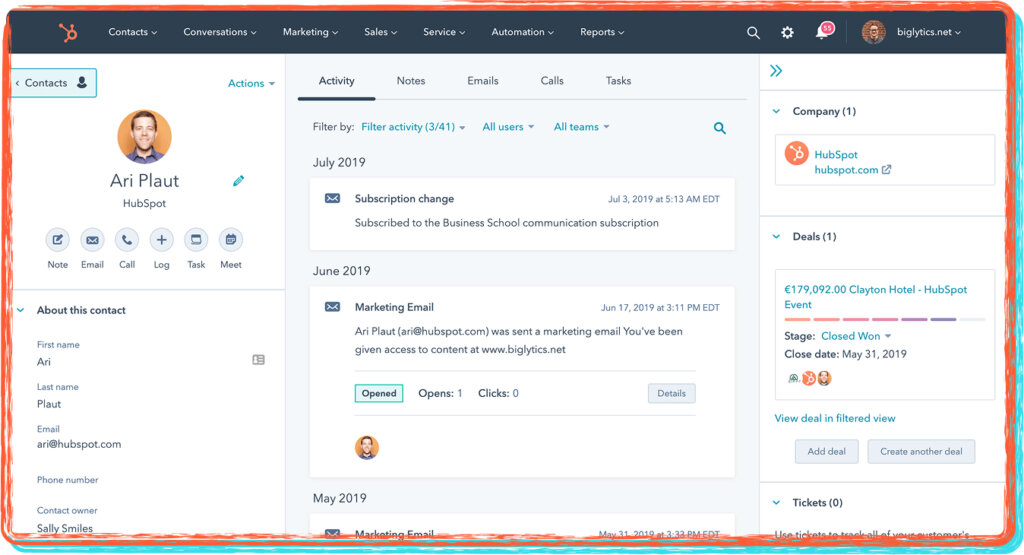This screenshot has width=1024, height=555.
Task: Click the First name details card icon
Action: pos(259,360)
